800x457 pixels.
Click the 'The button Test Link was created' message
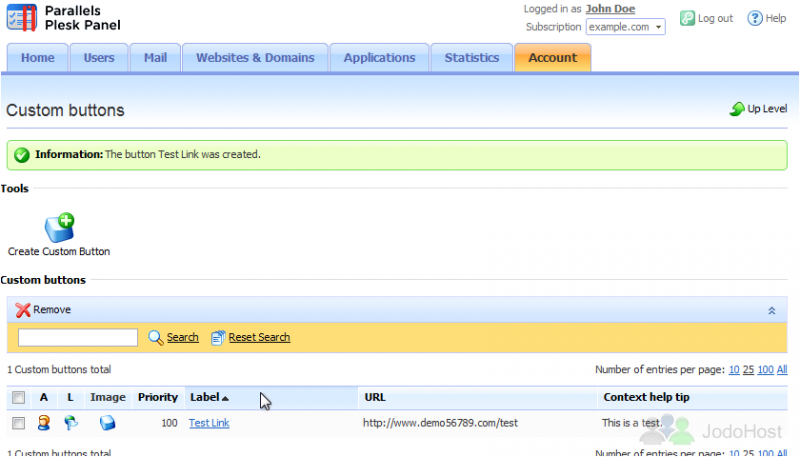183,155
